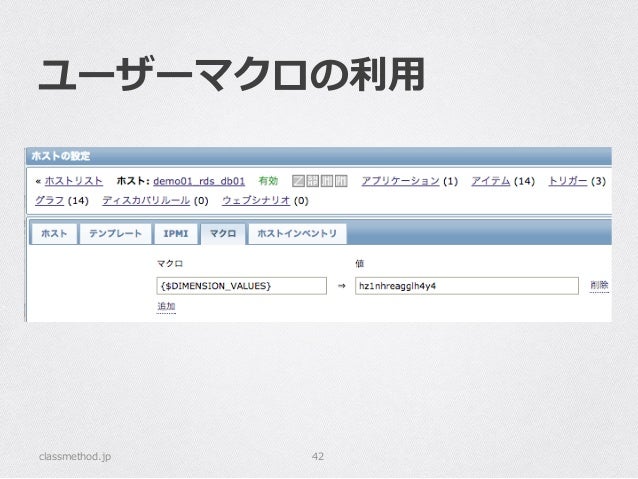Viewport: 638px width, 479px height.
Task: Switch to the ホストインベントリ tab
Action: [297, 234]
